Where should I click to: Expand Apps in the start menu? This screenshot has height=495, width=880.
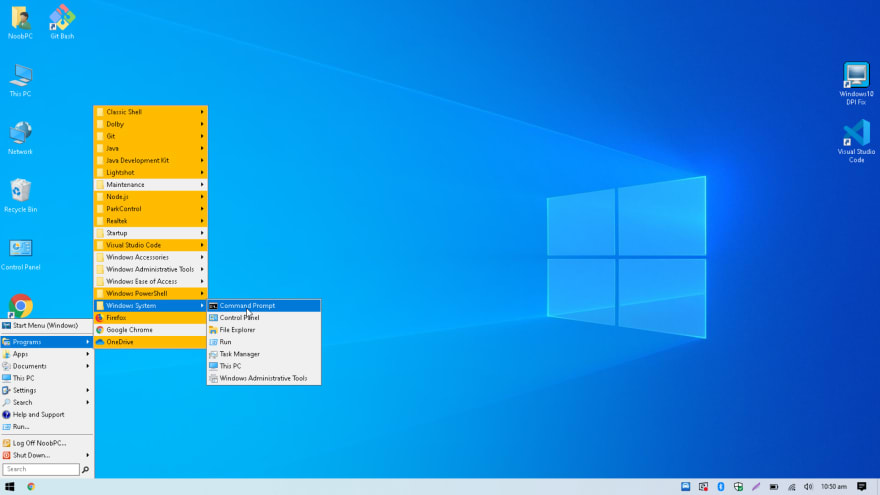coord(47,354)
